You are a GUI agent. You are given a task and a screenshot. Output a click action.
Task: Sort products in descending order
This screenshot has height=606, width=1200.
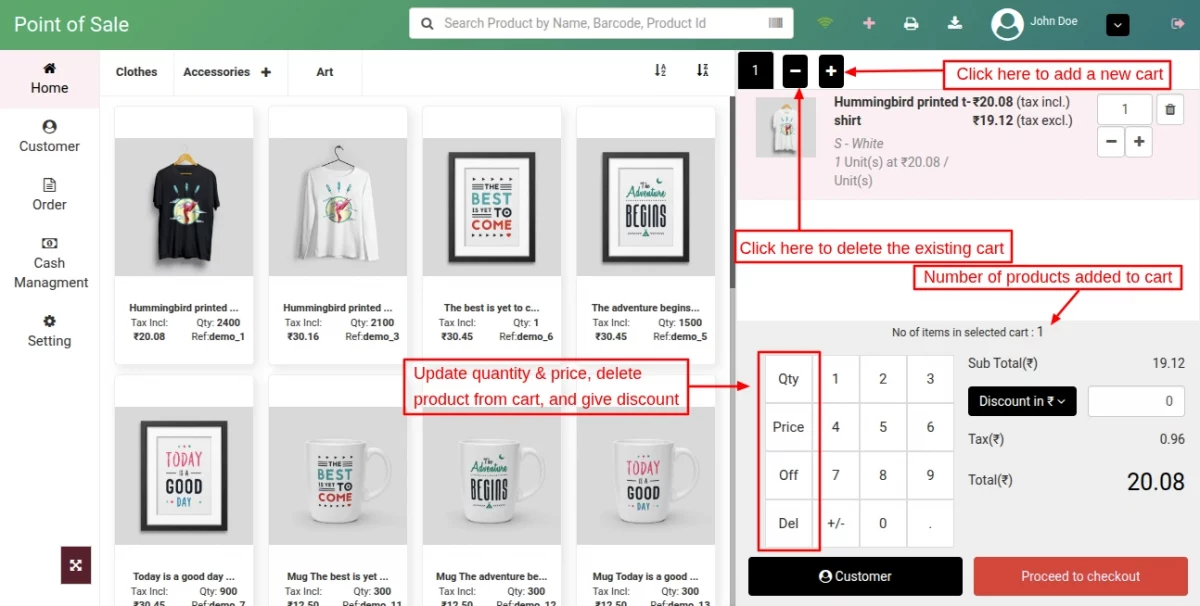tap(703, 71)
